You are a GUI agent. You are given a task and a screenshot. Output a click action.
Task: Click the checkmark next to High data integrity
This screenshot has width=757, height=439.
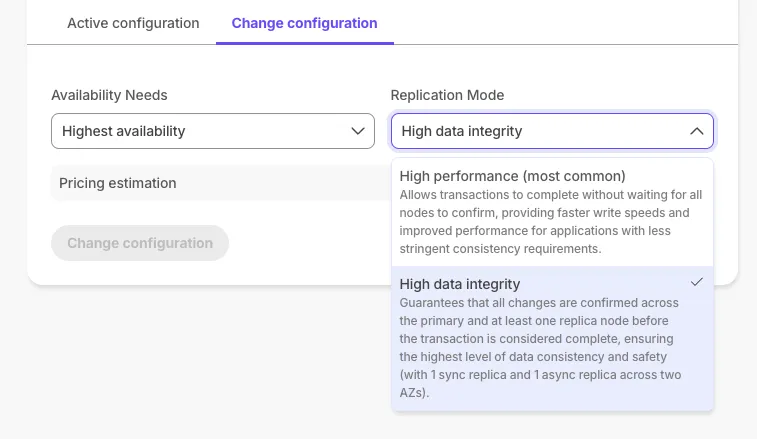[x=697, y=282]
